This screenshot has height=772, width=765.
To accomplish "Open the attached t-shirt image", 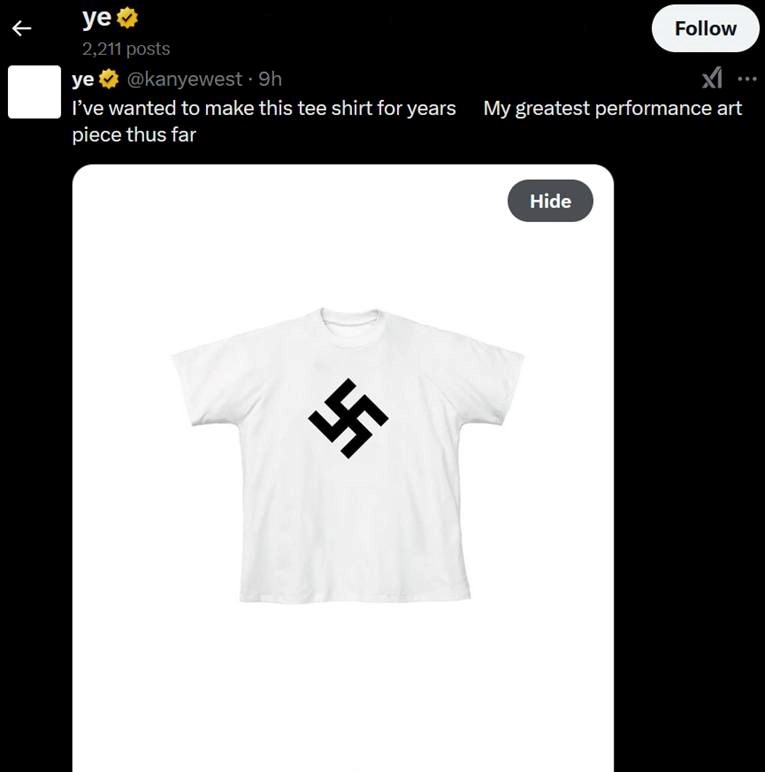I will (x=343, y=468).
